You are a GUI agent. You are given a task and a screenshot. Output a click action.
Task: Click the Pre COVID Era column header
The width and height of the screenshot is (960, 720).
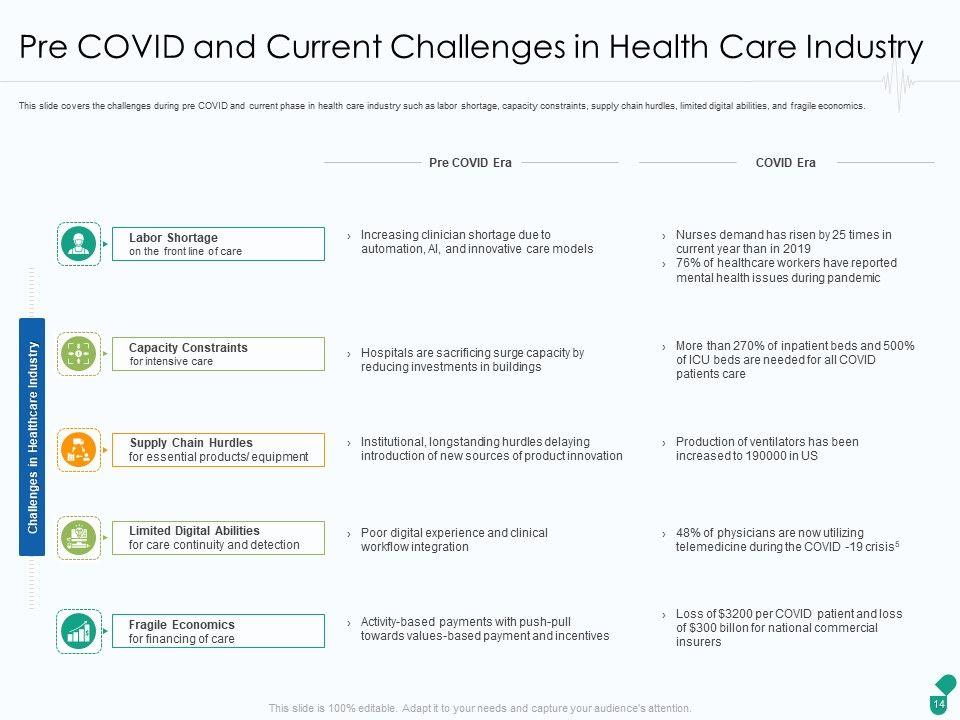[x=470, y=163]
